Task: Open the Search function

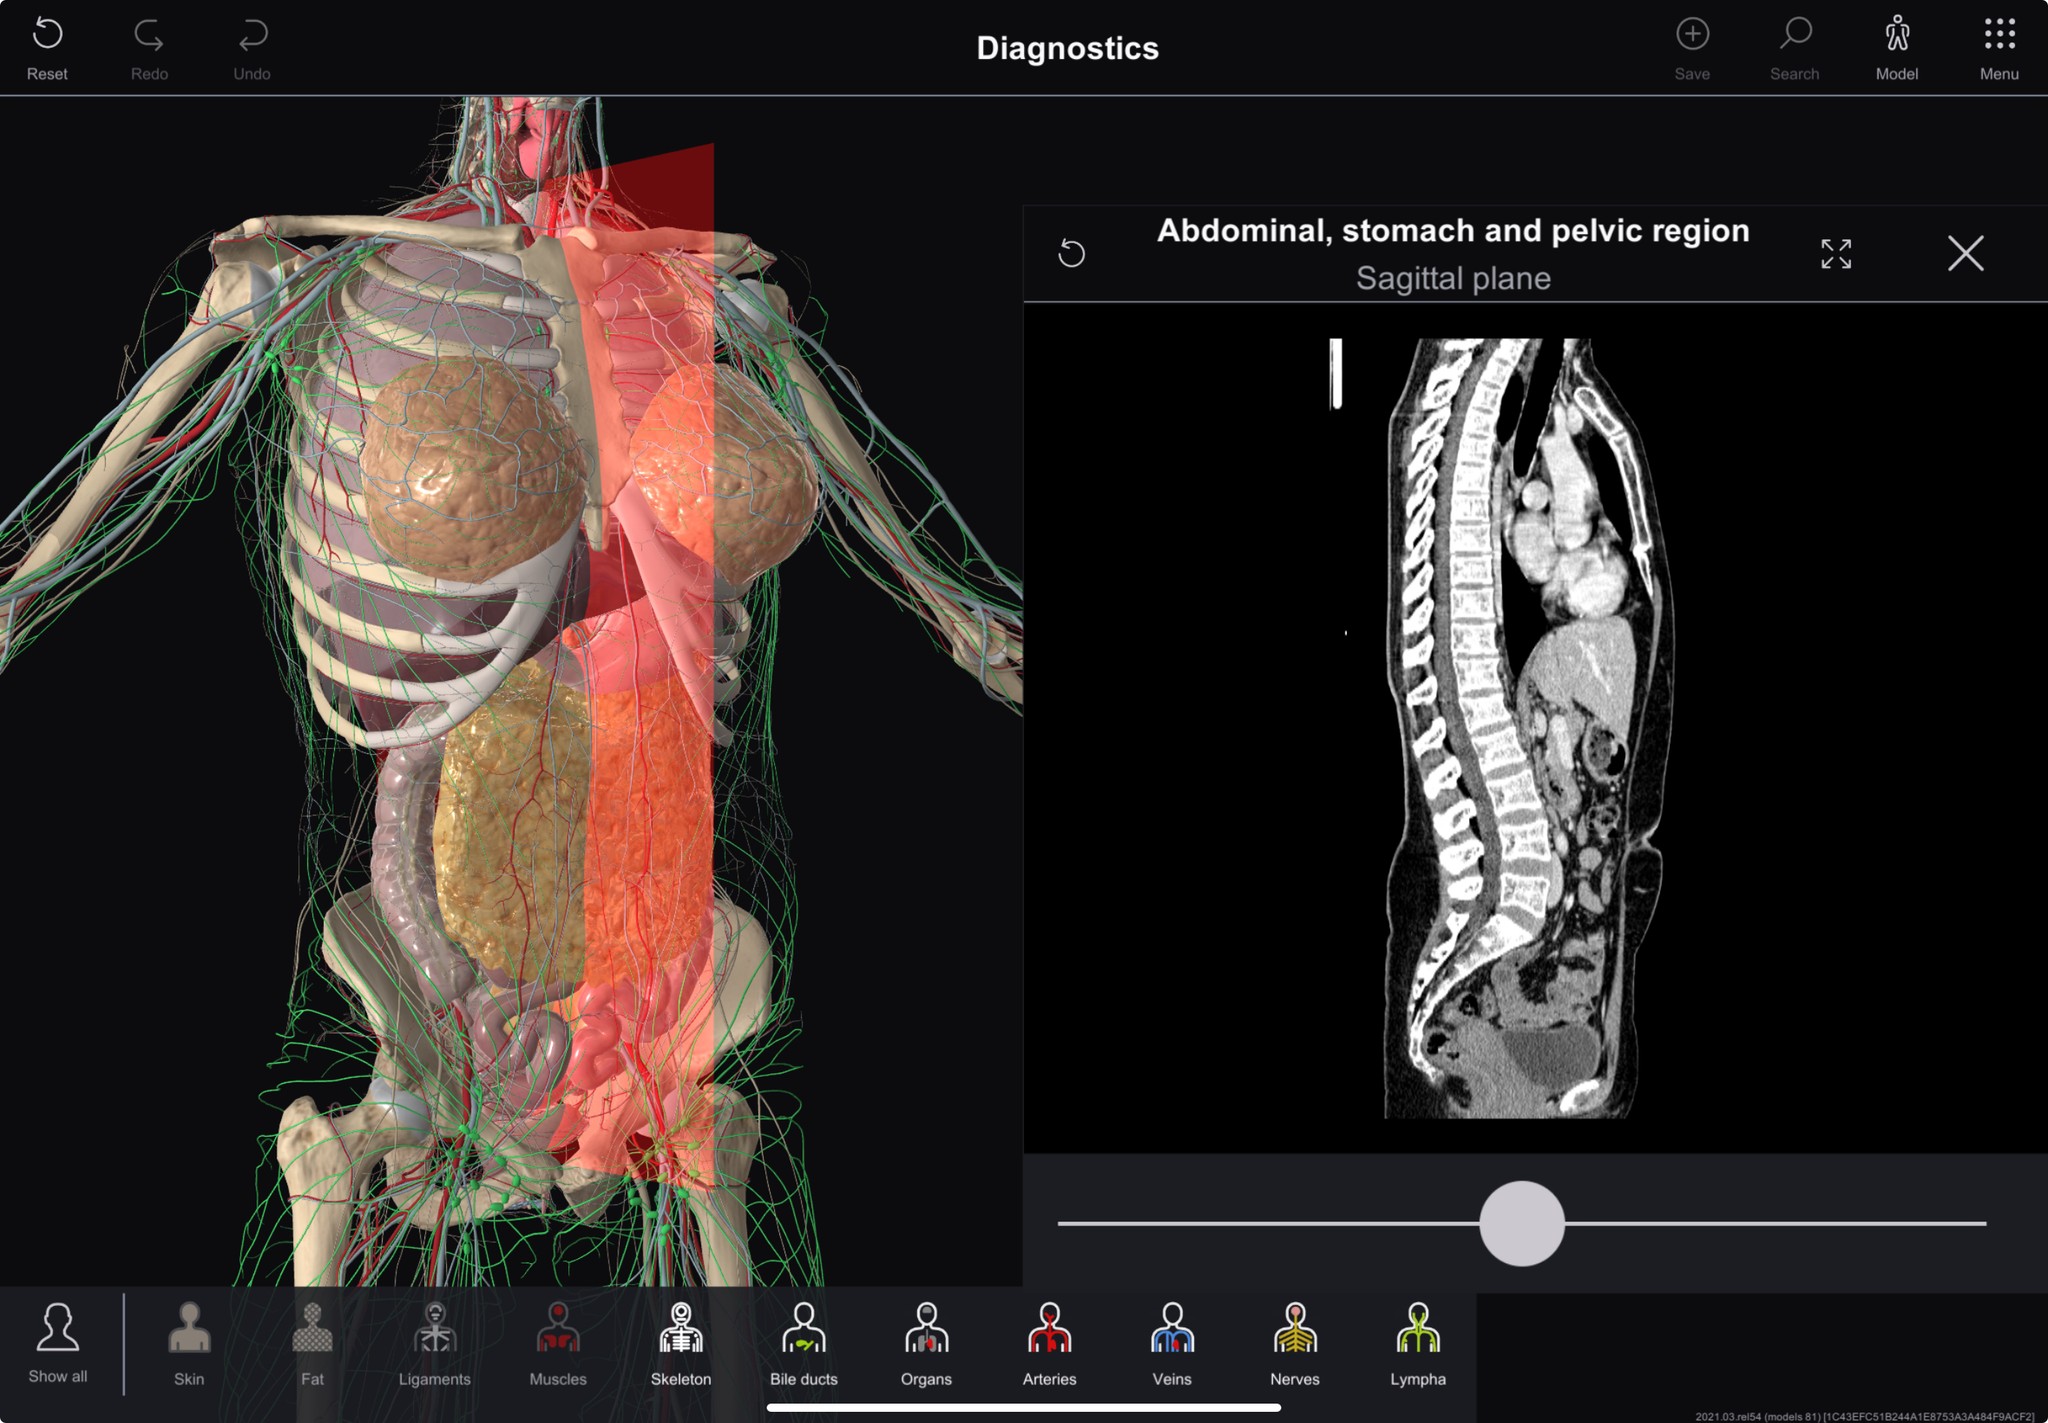Action: point(1794,45)
